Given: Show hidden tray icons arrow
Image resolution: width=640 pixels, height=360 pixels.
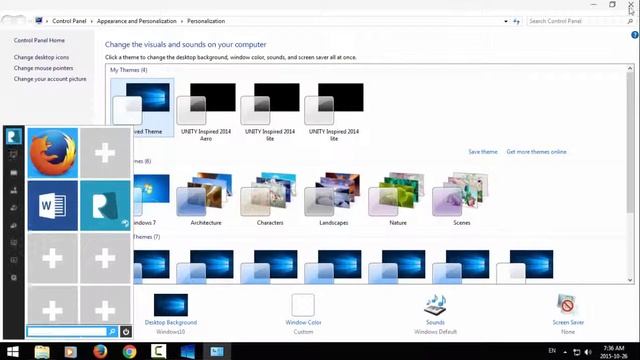Looking at the screenshot, I should tap(565, 352).
